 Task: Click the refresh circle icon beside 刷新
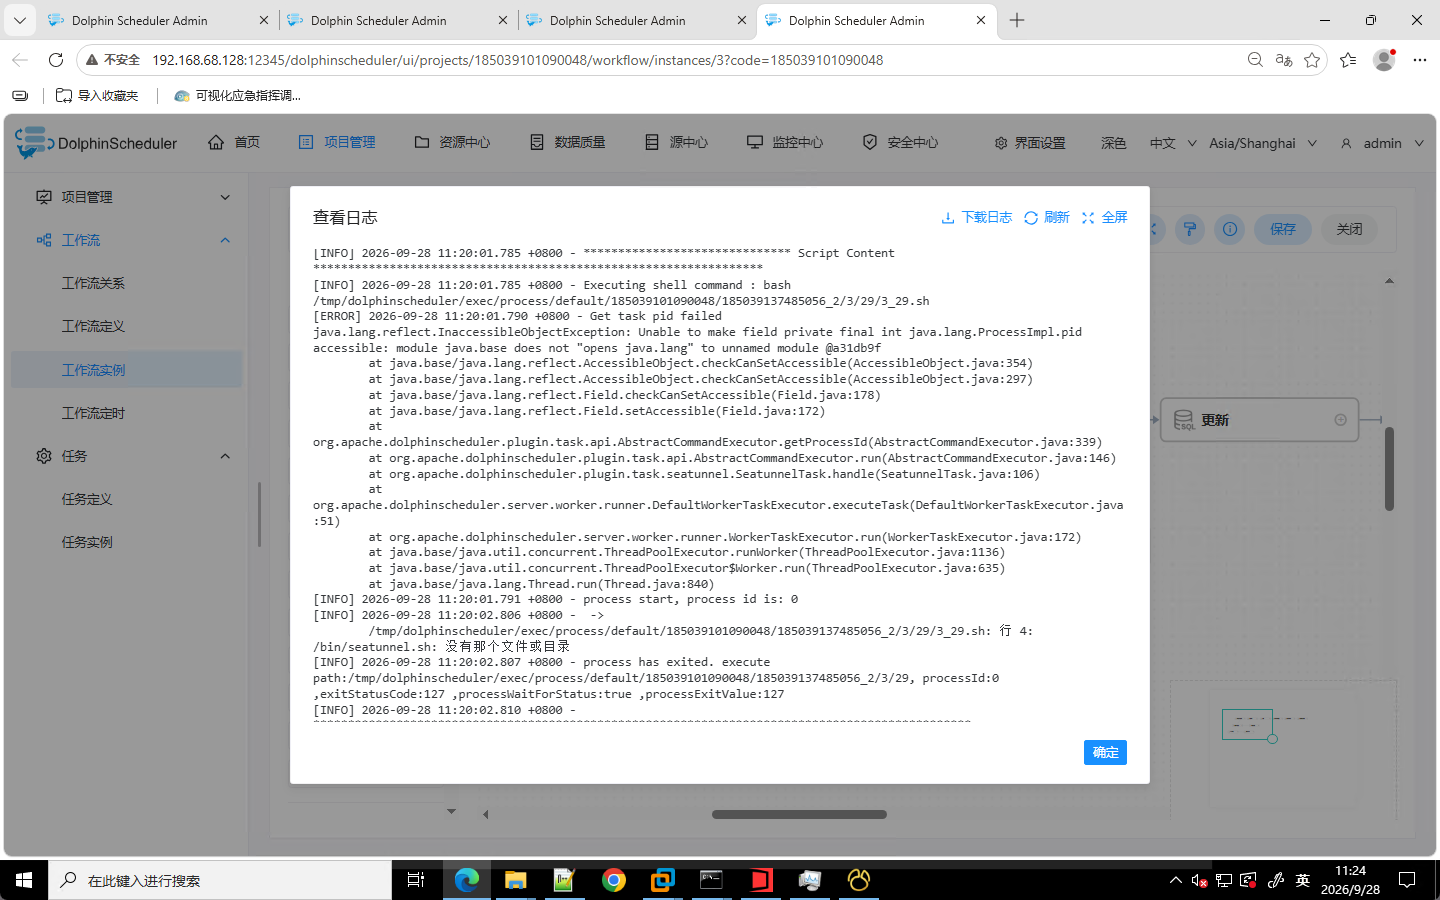(1031, 218)
